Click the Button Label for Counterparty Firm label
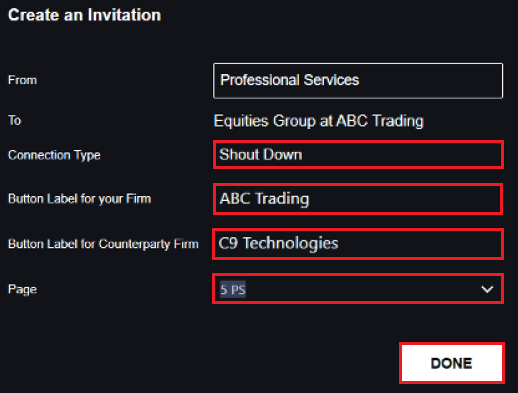 [x=103, y=244]
